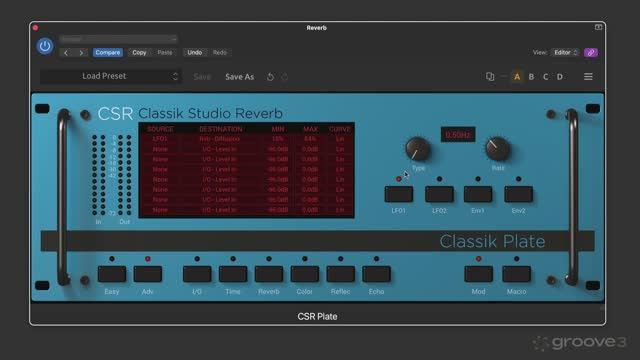Click the CURVE column header
The height and width of the screenshot is (360, 640).
click(340, 129)
